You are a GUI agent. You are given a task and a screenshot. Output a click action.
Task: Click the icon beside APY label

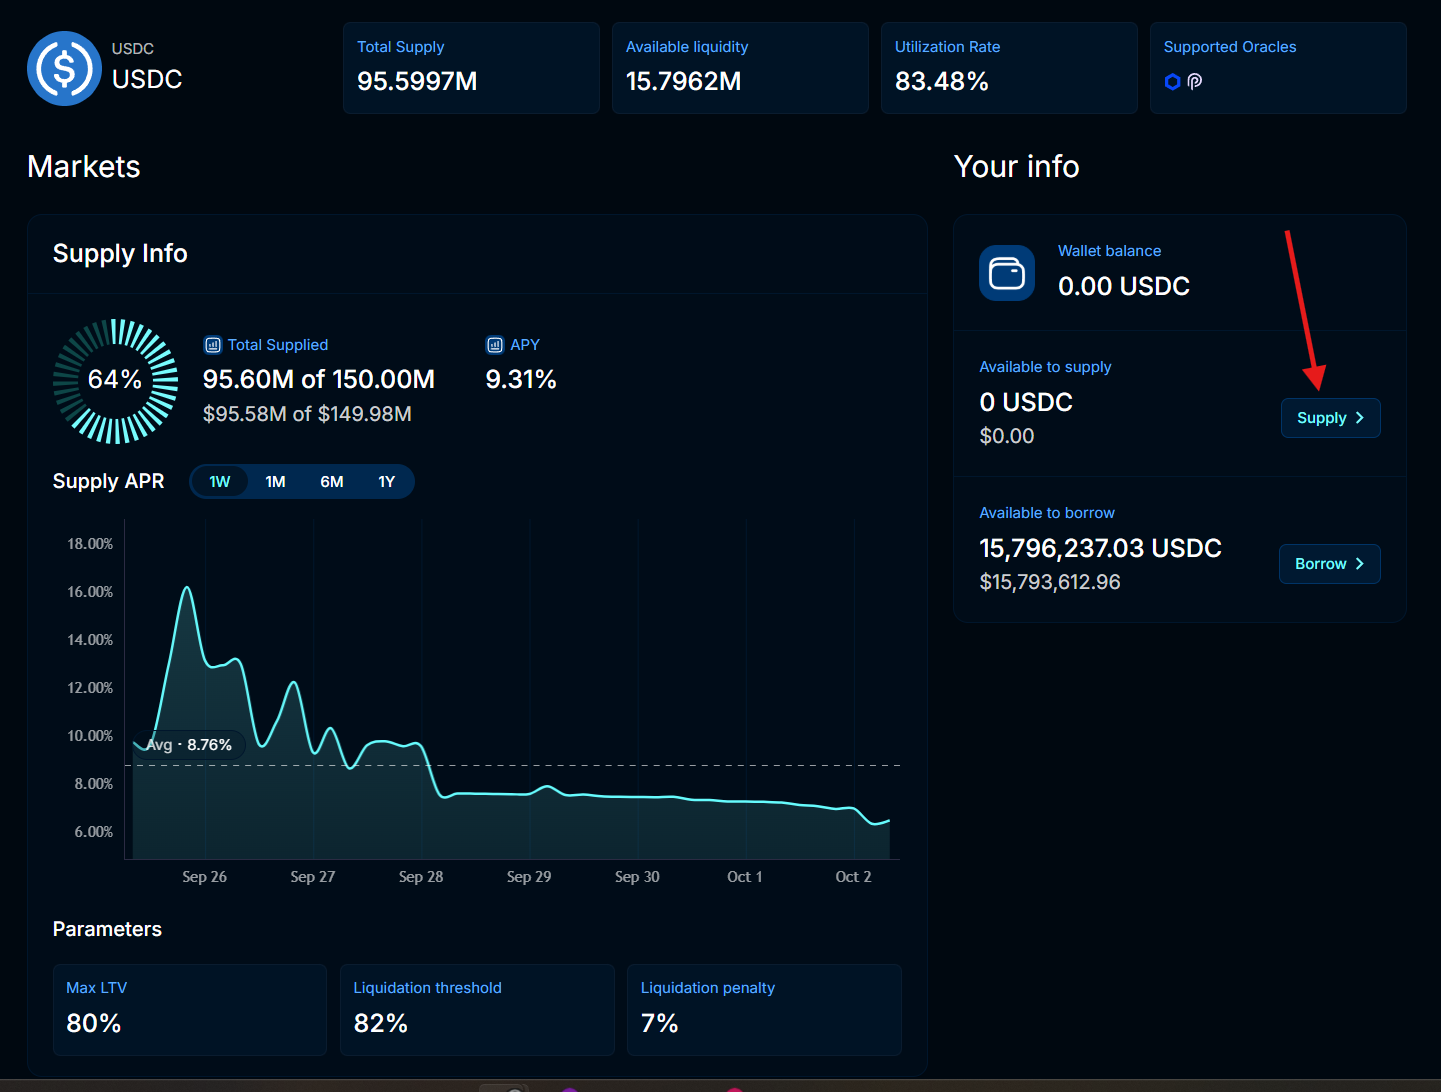pyautogui.click(x=495, y=345)
